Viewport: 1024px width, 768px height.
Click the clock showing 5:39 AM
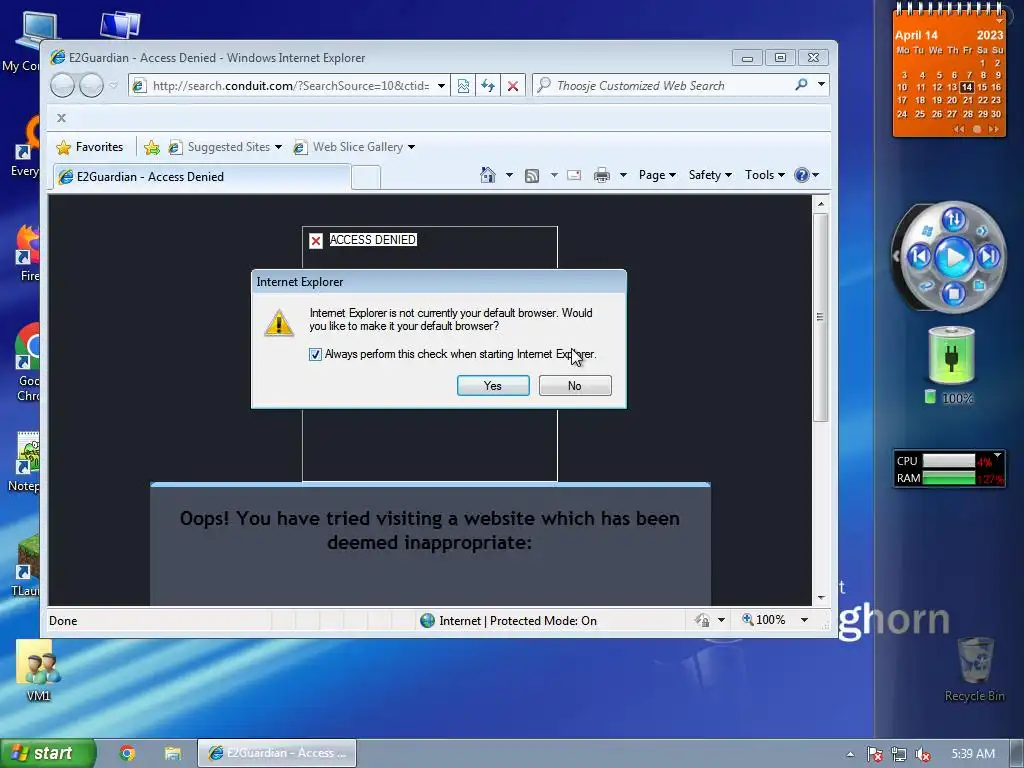(x=973, y=754)
